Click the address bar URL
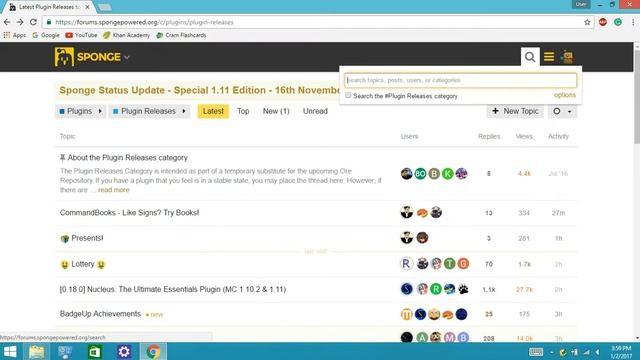Image resolution: width=640 pixels, height=360 pixels. [144, 22]
